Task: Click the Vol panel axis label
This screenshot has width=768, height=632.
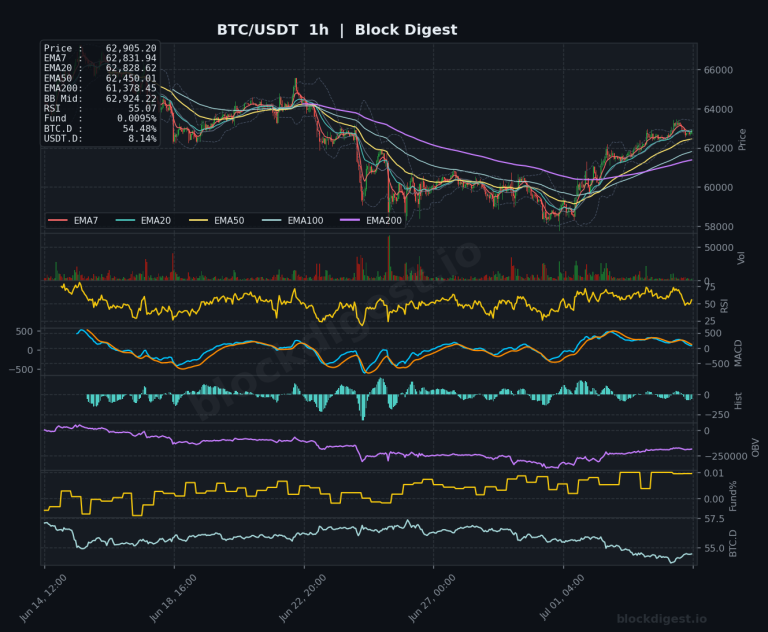Action: [x=741, y=258]
